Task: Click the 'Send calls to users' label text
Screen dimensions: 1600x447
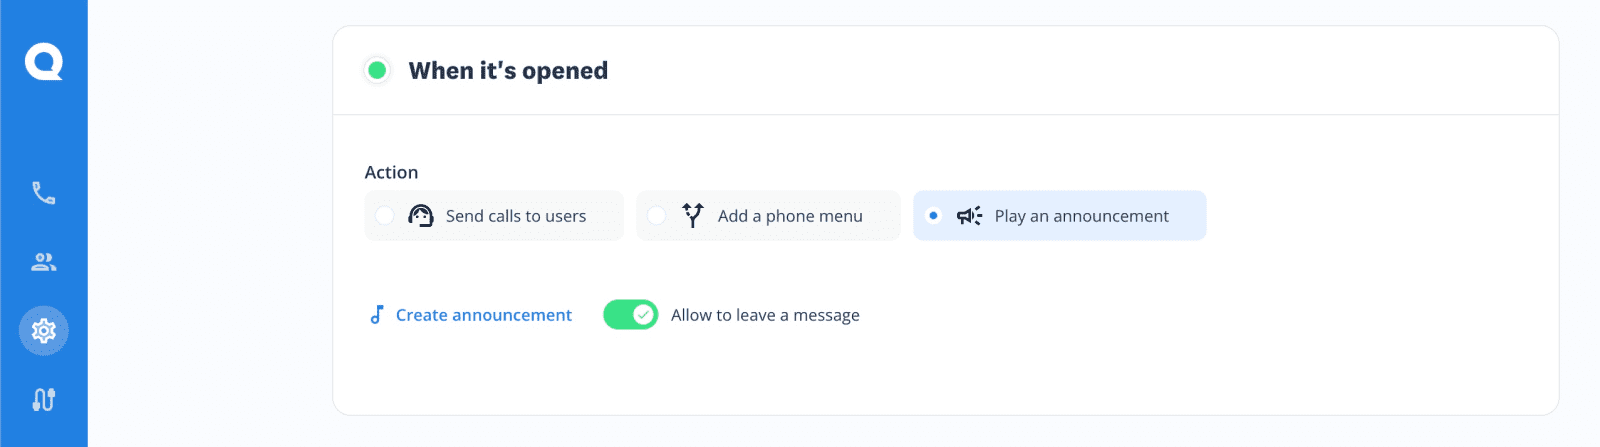Action: [516, 216]
